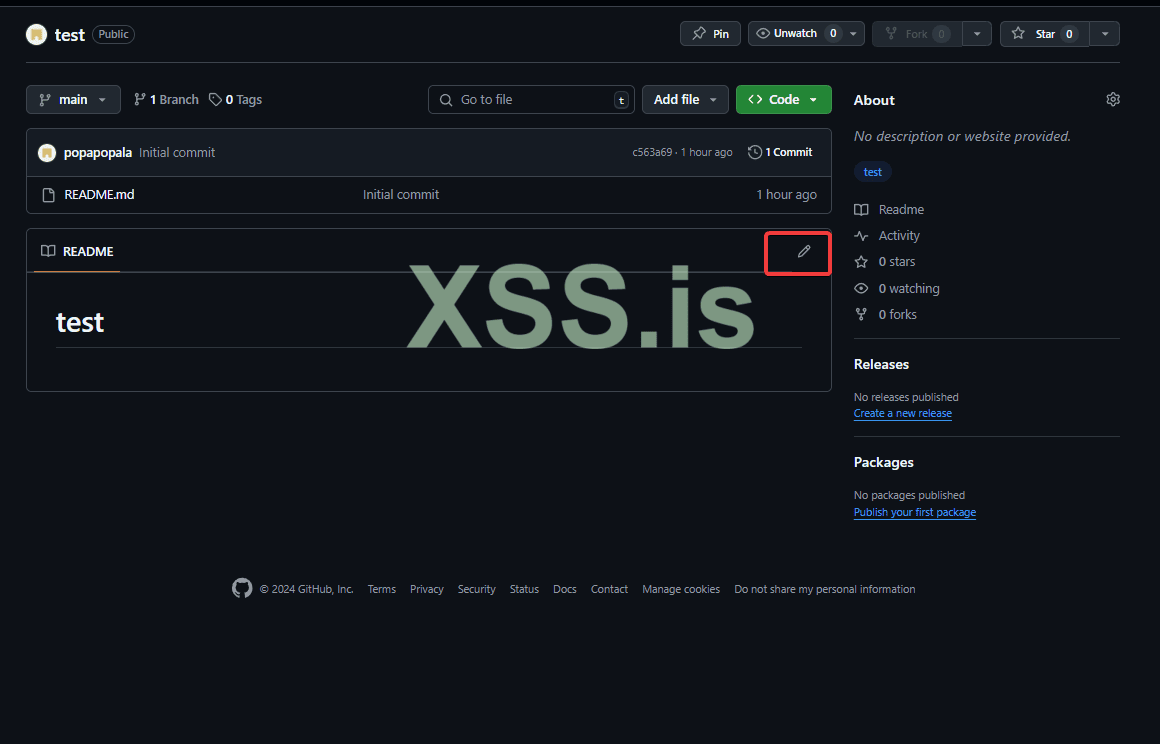Open the green Code dropdown
This screenshot has width=1160, height=744.
[x=783, y=100]
